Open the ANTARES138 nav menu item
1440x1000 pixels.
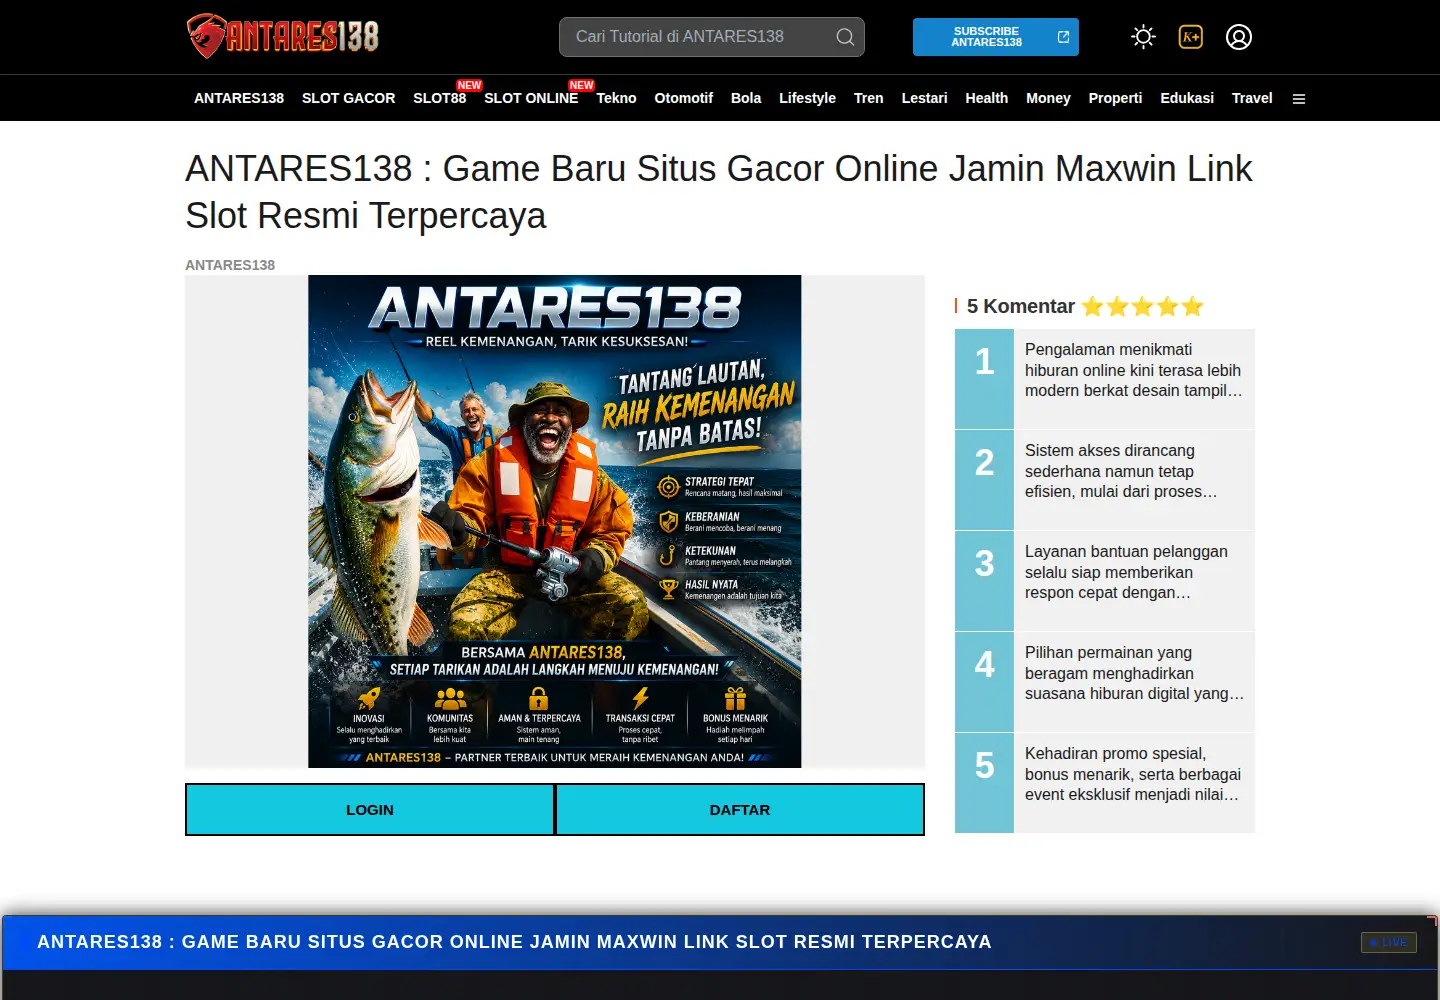click(239, 98)
